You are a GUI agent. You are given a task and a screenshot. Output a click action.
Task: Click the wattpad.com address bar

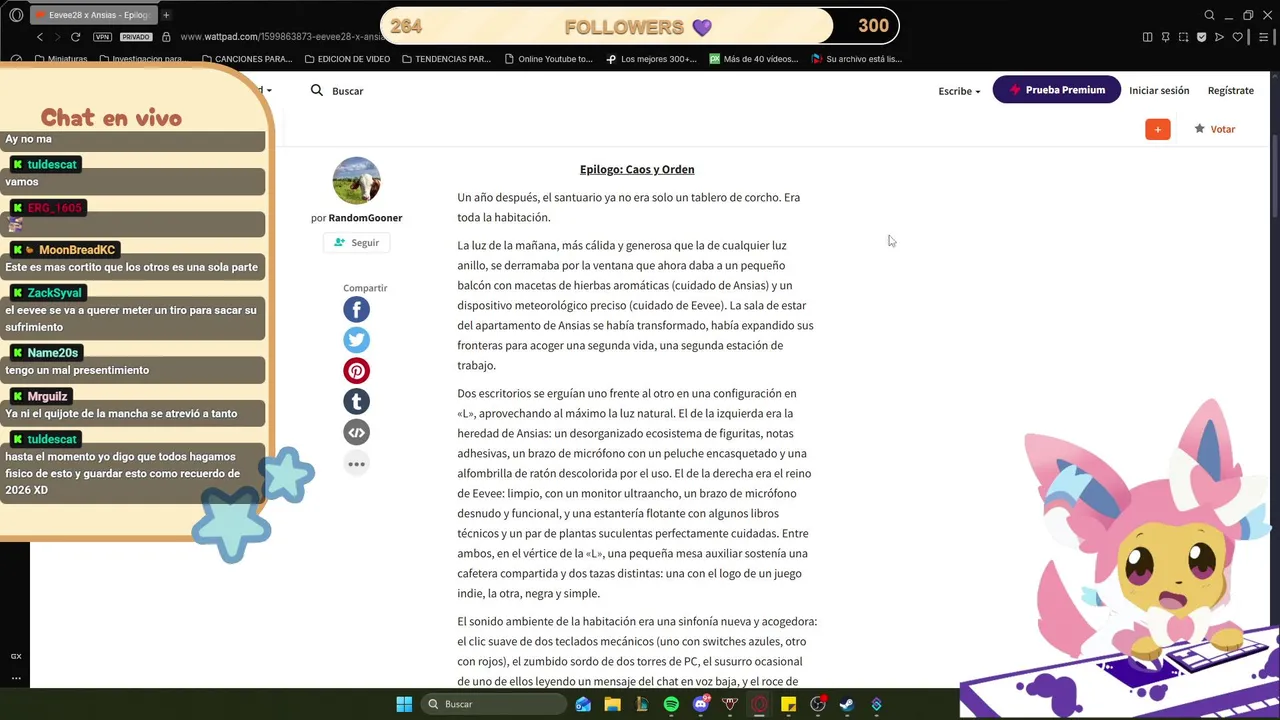(280, 37)
